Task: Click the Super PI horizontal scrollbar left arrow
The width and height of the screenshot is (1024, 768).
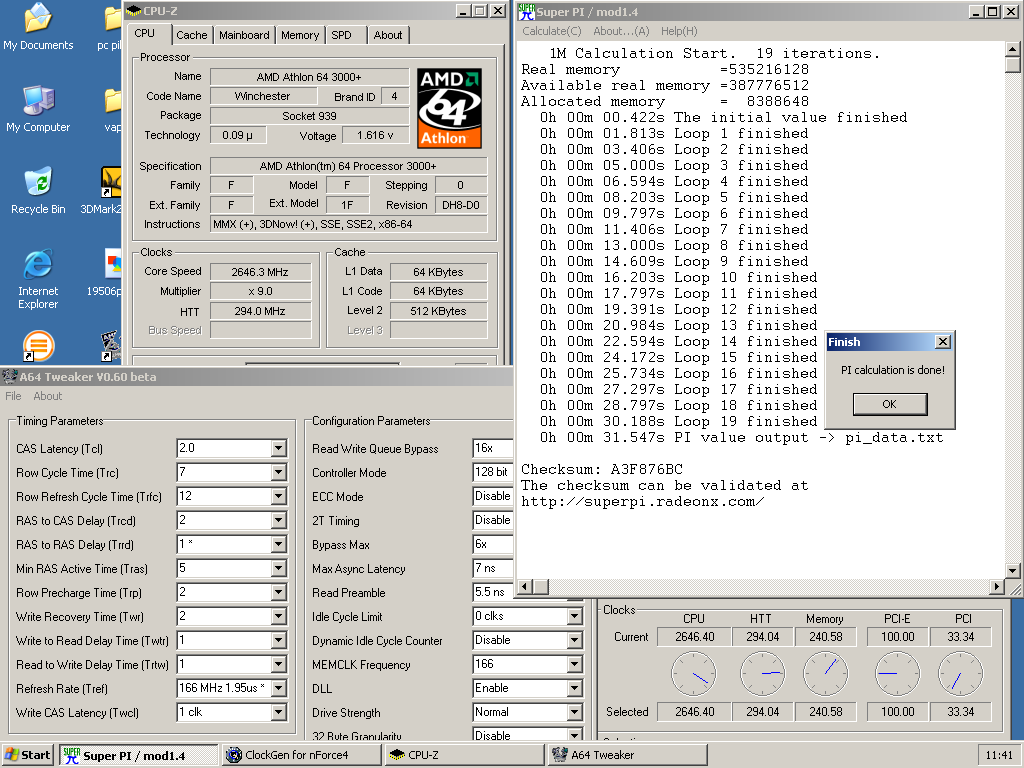Action: coord(524,586)
